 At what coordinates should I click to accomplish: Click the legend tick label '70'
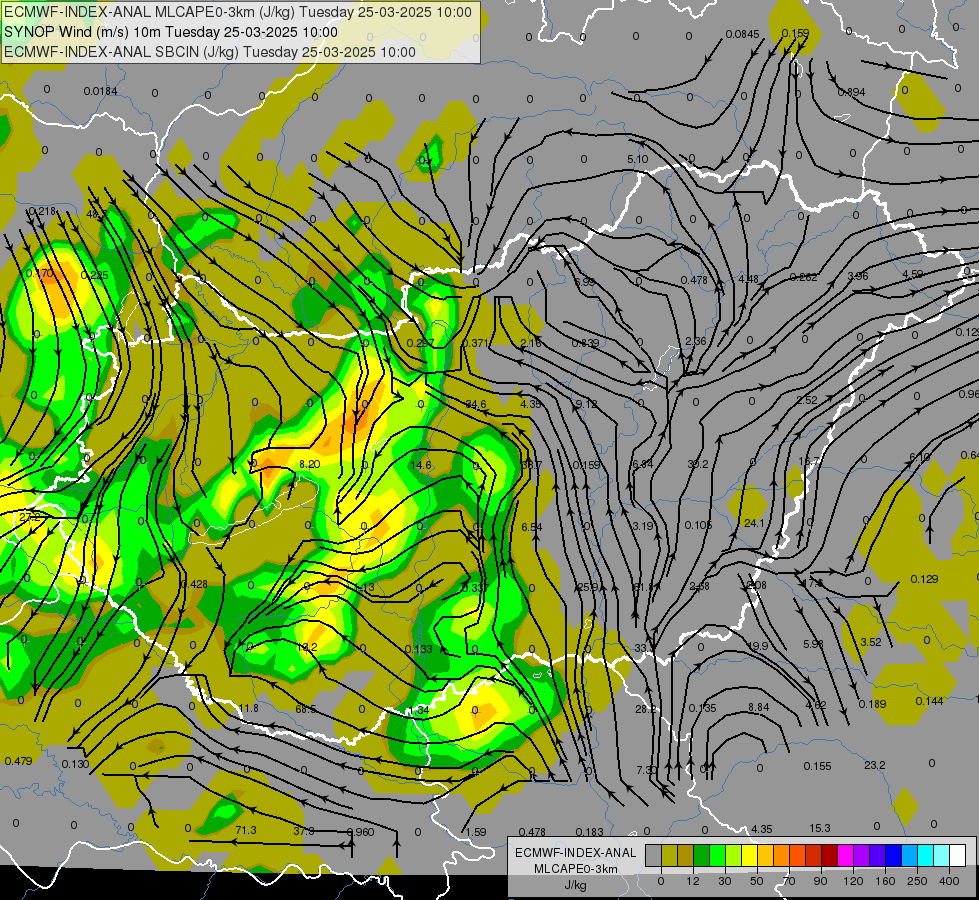(789, 881)
